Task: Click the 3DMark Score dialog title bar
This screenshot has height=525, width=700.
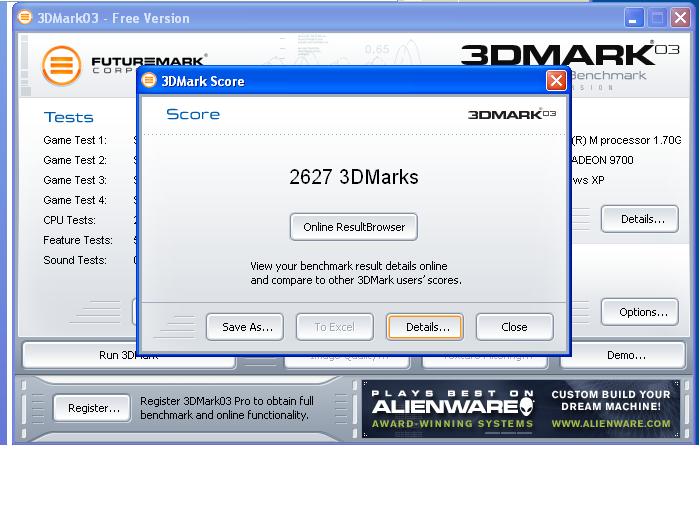Action: [x=350, y=81]
